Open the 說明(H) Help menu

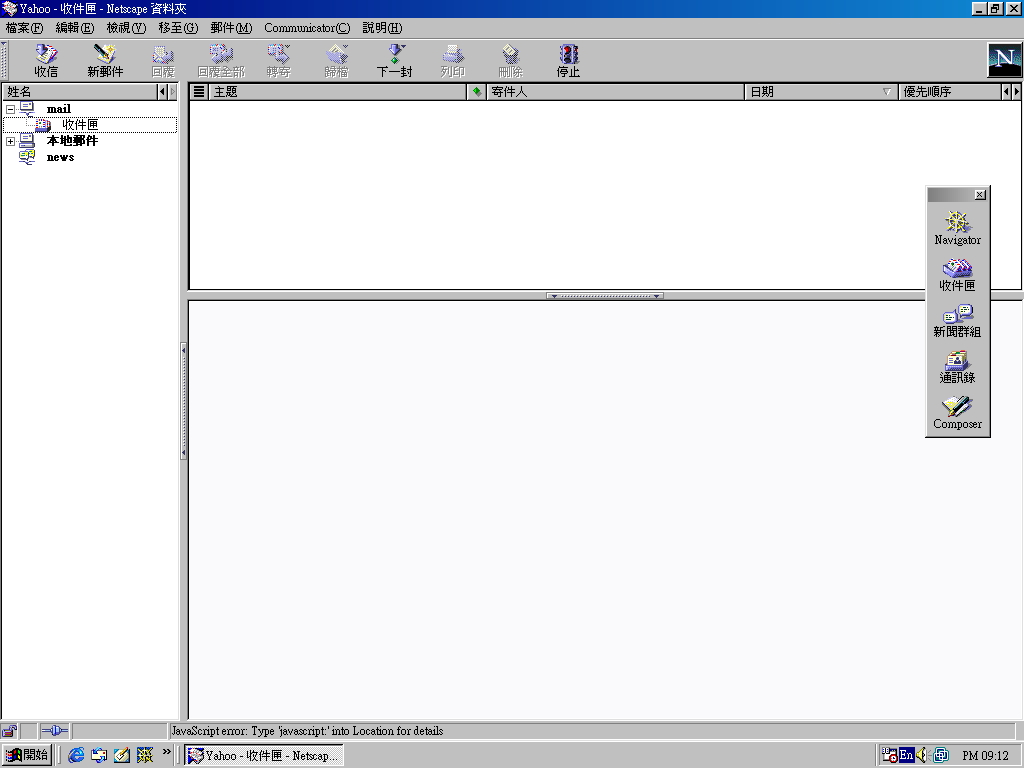382,27
